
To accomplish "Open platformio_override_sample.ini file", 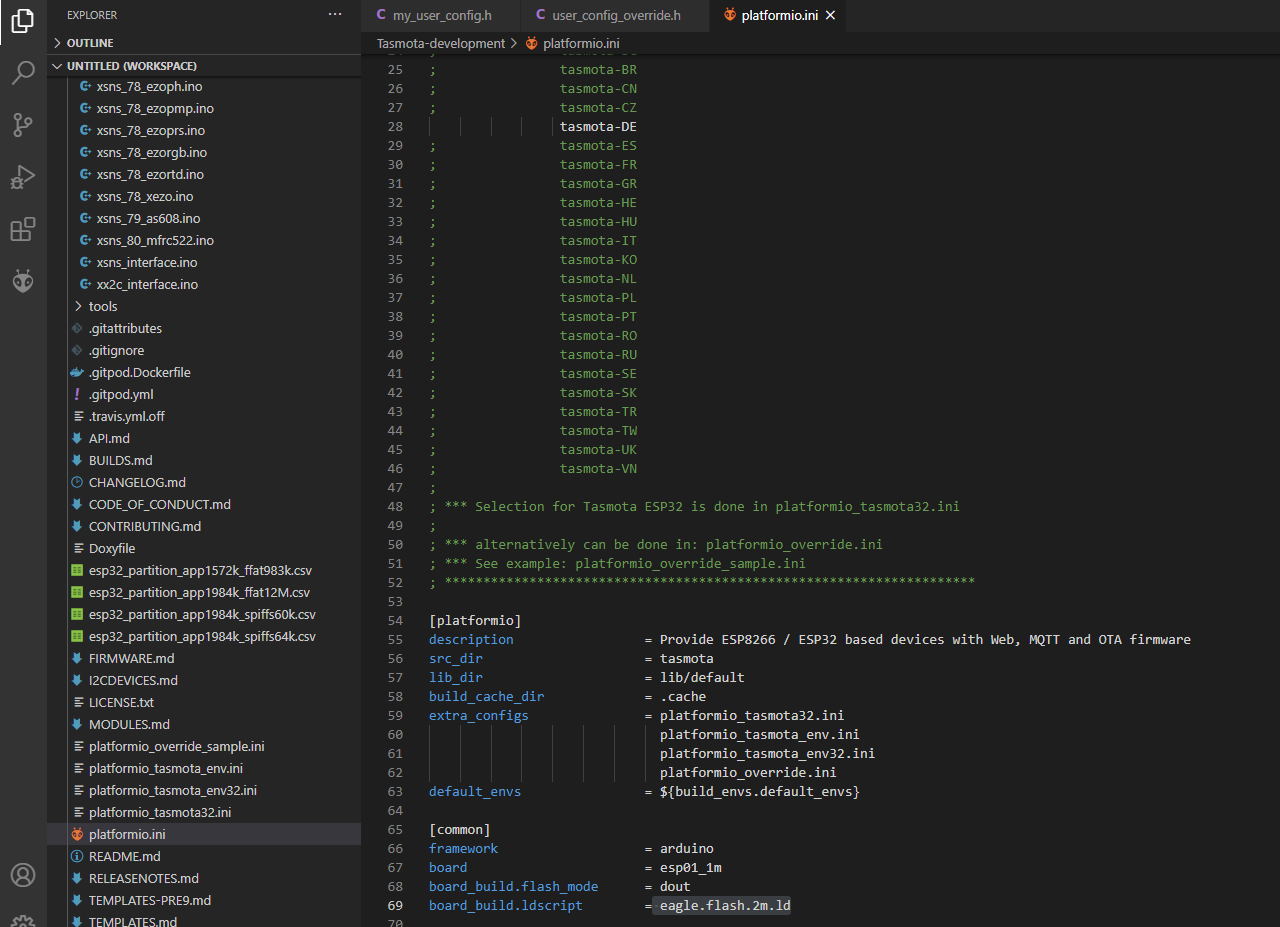I will pyautogui.click(x=176, y=746).
